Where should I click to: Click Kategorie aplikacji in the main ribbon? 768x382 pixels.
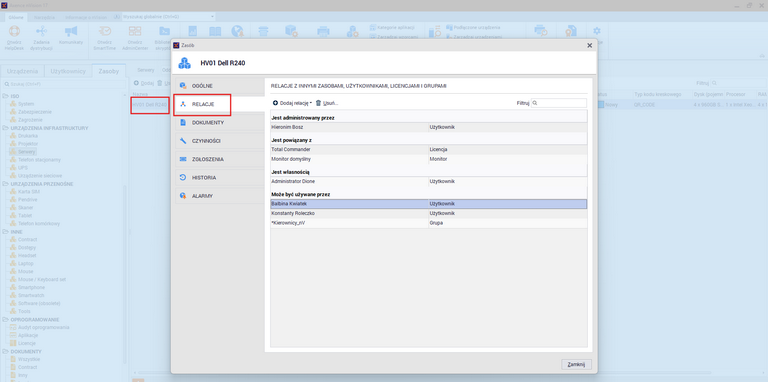[x=392, y=27]
